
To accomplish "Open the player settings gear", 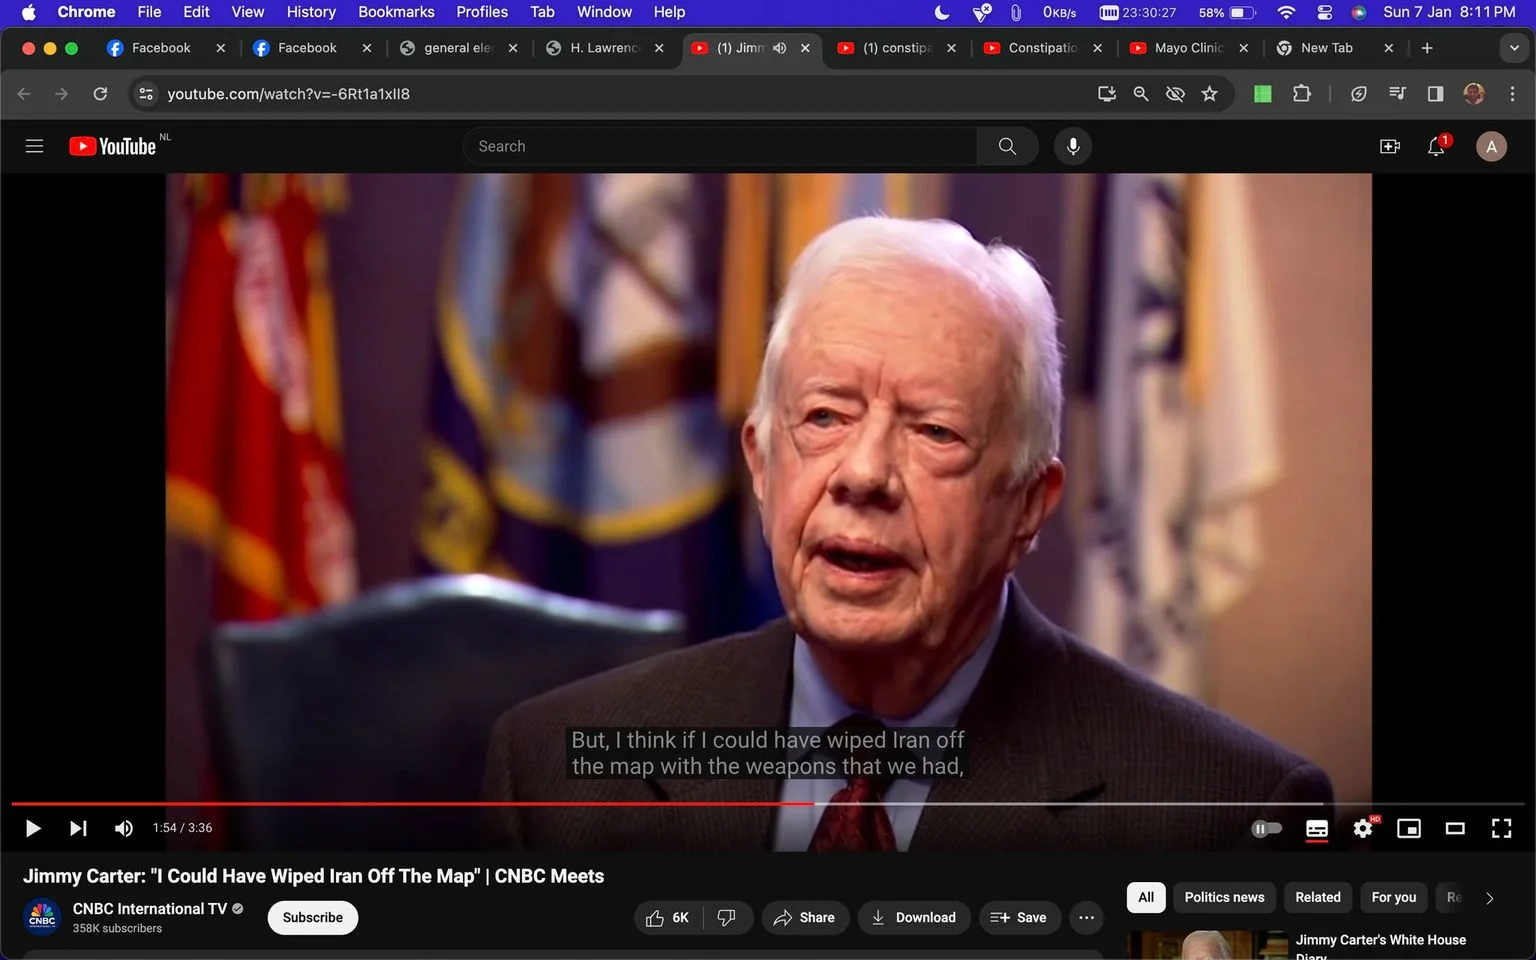I will (1363, 828).
